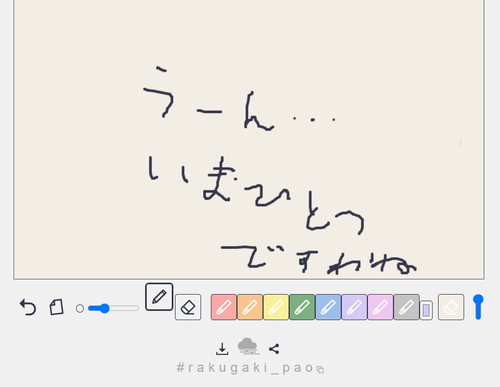Share the drawing with the share icon
This screenshot has height=387, width=500.
(274, 349)
